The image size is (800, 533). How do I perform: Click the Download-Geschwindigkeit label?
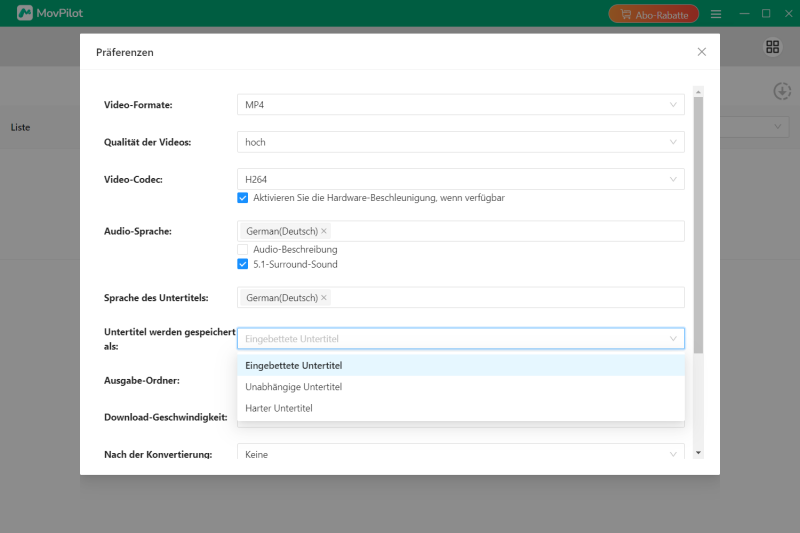(166, 417)
